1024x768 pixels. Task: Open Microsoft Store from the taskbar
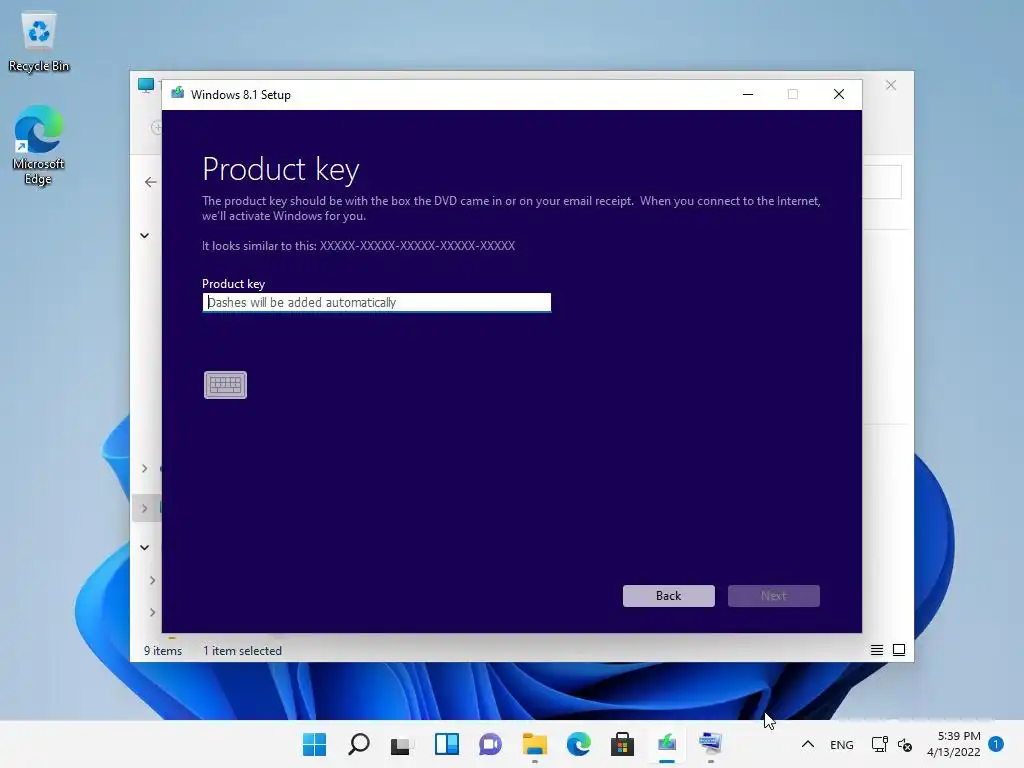622,744
